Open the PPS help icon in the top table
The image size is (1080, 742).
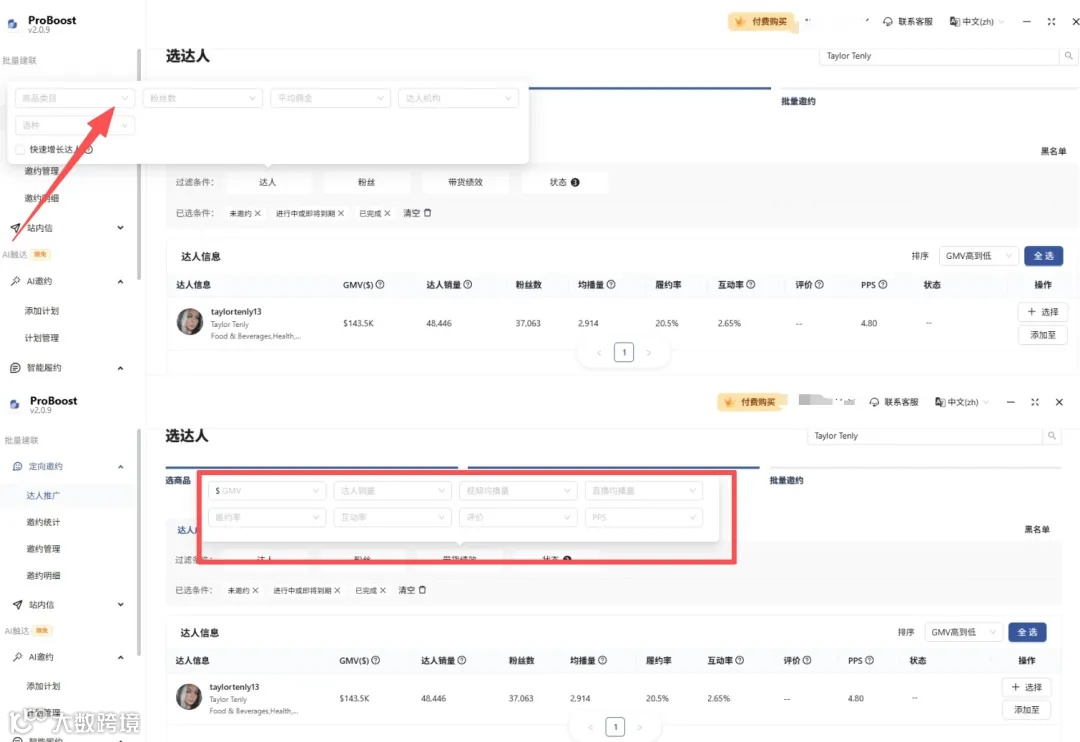click(883, 285)
